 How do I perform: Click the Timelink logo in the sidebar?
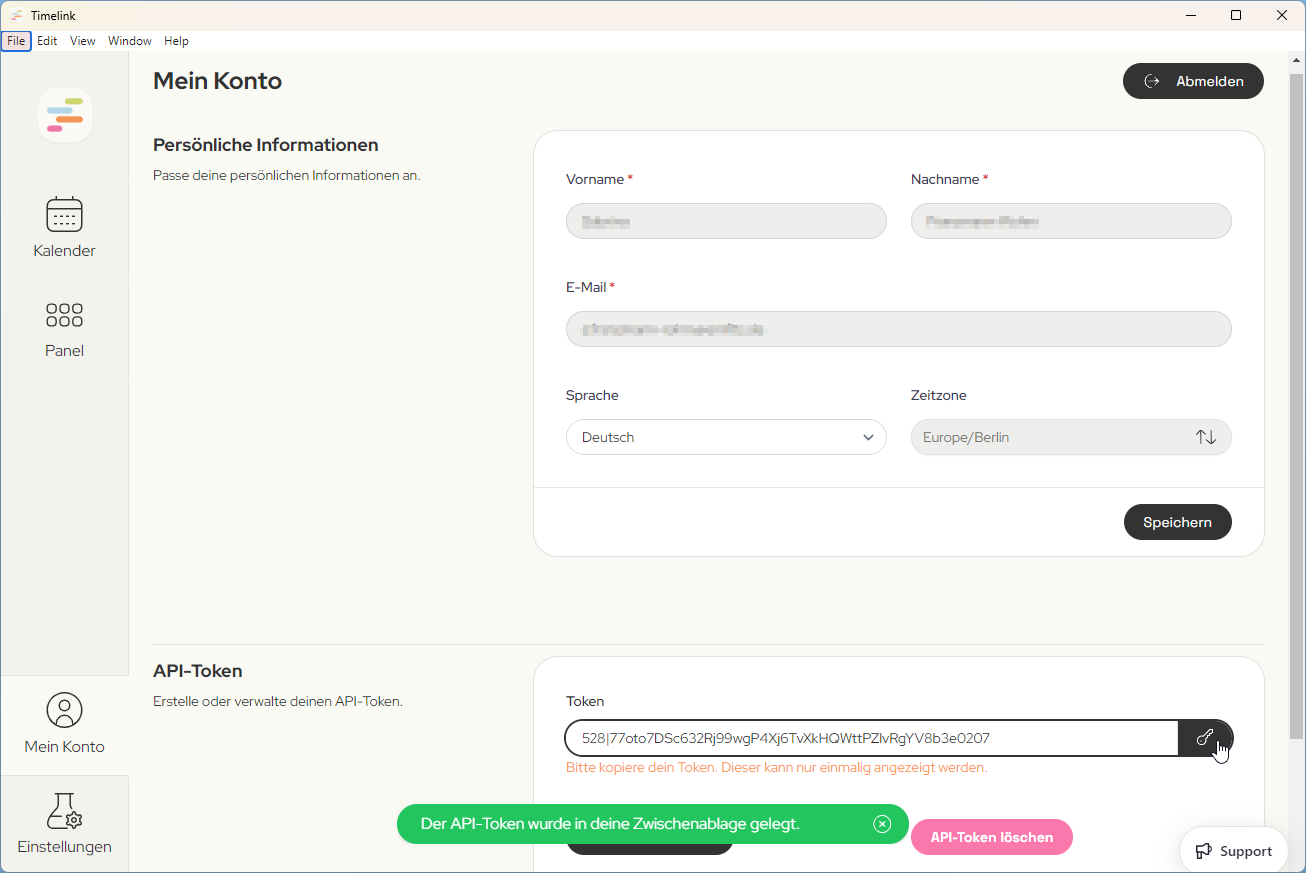click(65, 115)
